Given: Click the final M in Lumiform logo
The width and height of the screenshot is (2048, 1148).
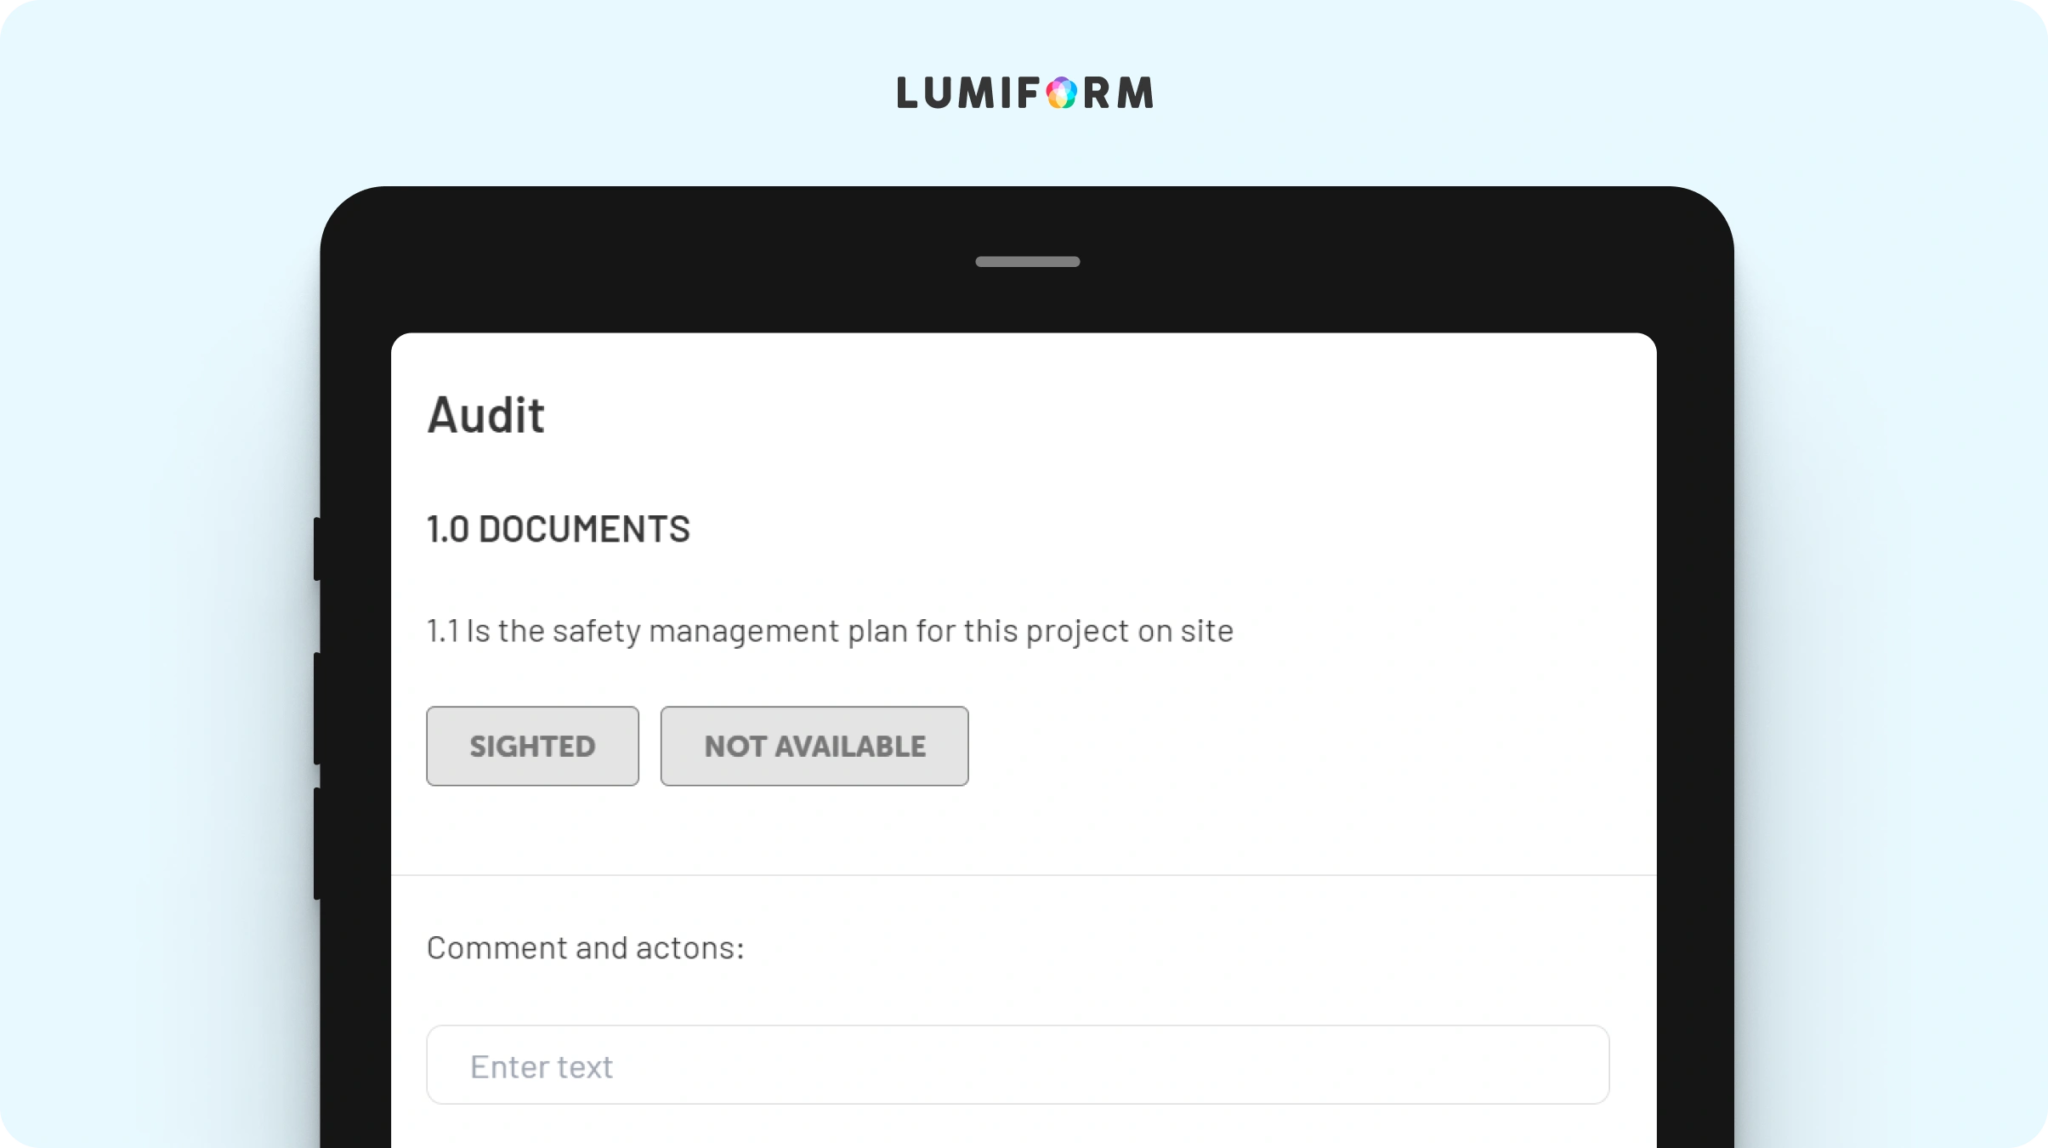Looking at the screenshot, I should [1135, 93].
